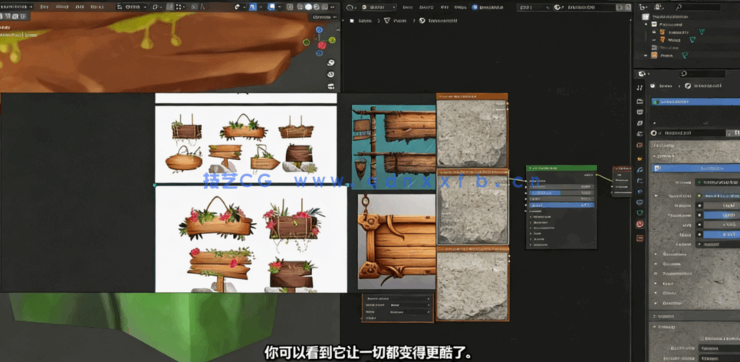Collapse the Collection row in the outliner
This screenshot has height=362, width=740.
(x=646, y=24)
